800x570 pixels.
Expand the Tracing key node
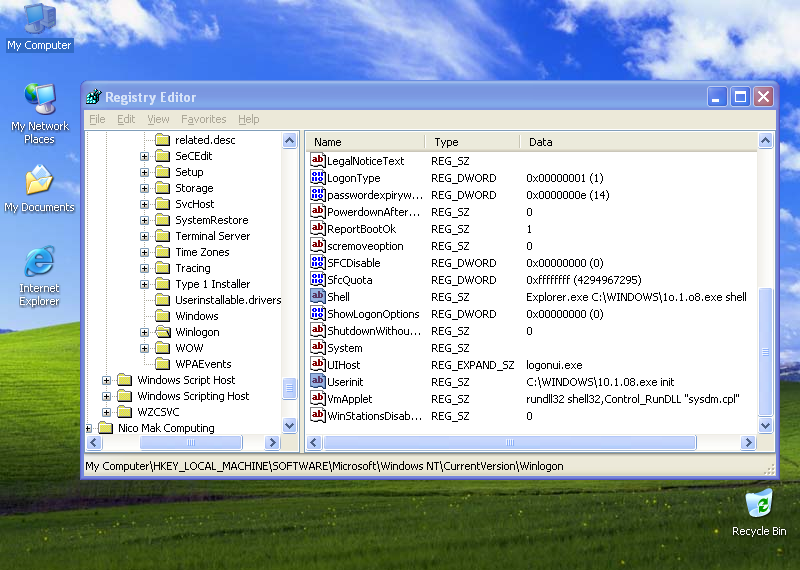144,268
